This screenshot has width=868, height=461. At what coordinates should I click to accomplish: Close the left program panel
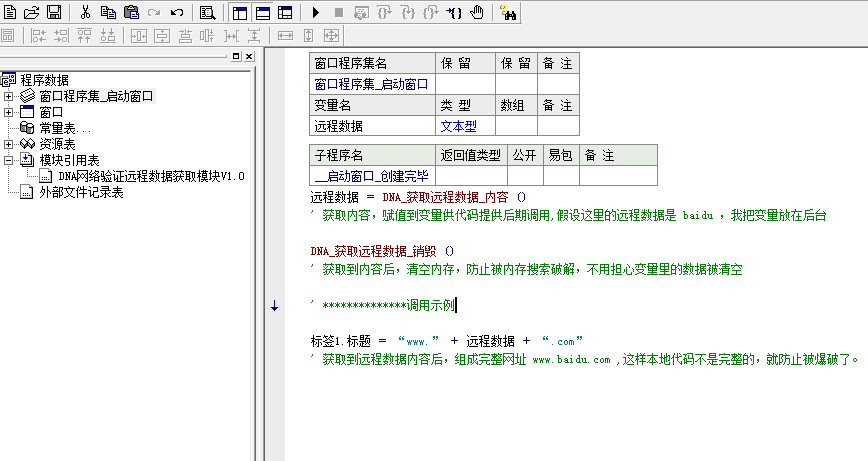click(249, 56)
